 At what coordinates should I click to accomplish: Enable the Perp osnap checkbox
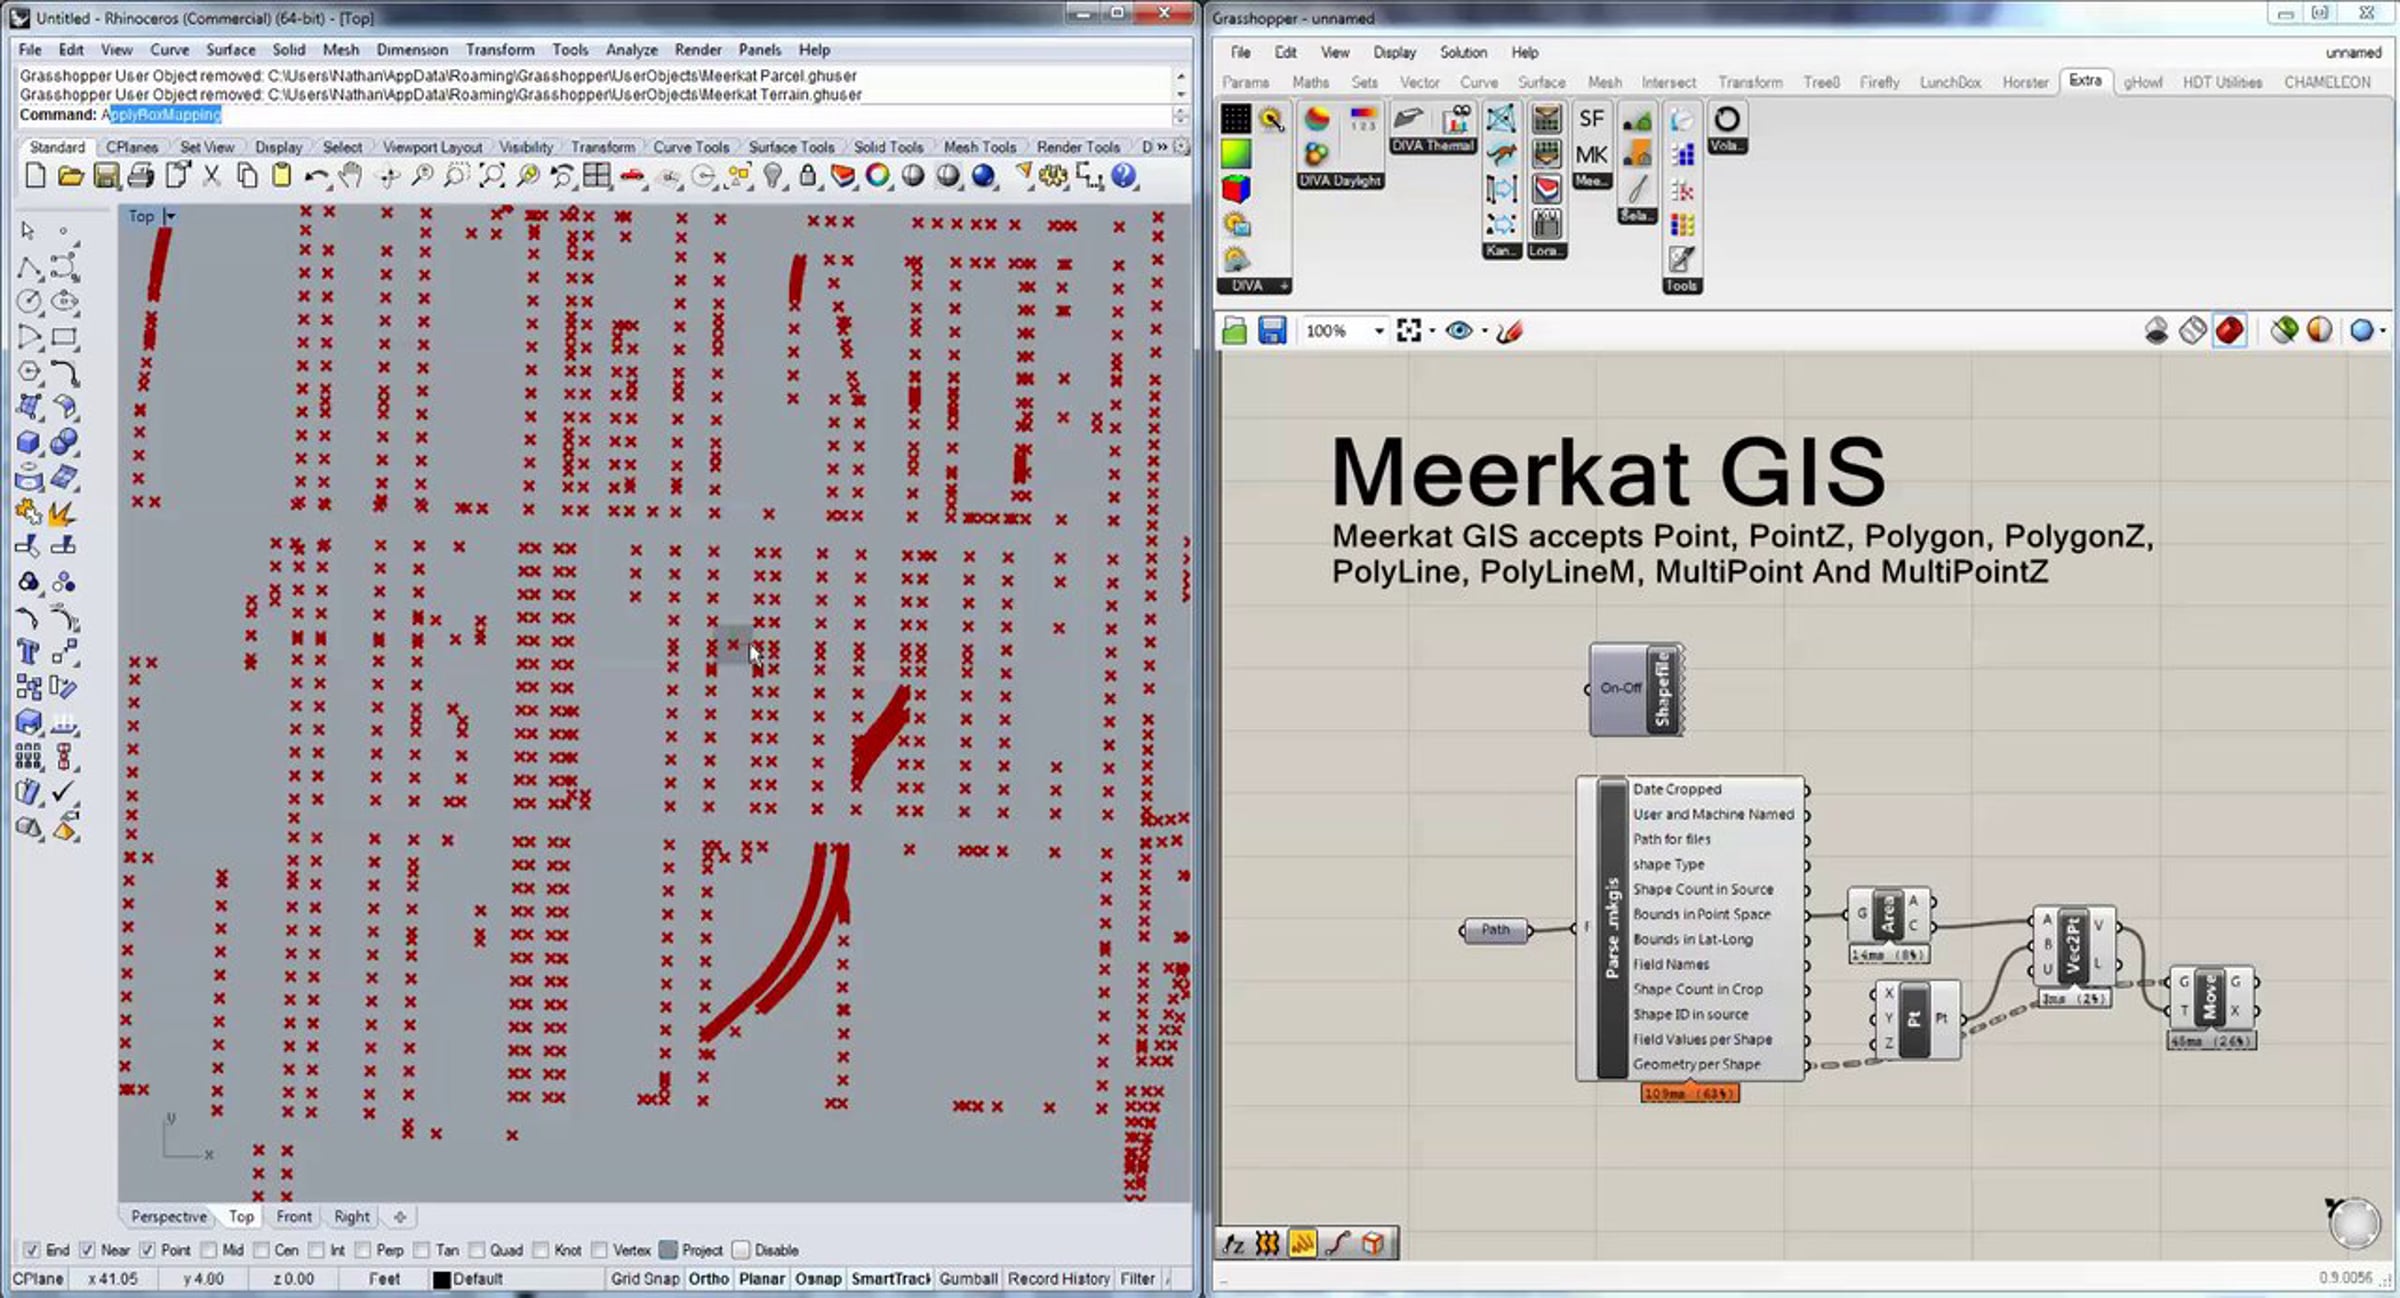click(363, 1250)
